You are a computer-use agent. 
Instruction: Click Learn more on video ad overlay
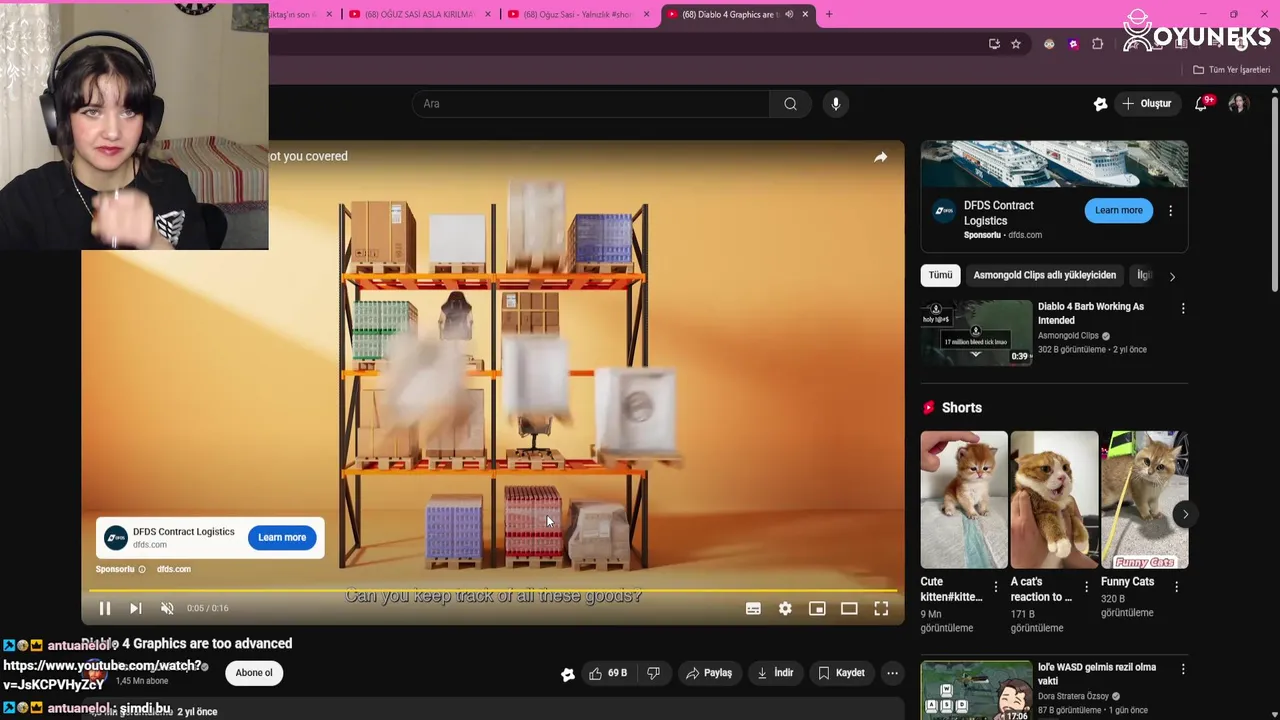pos(282,537)
